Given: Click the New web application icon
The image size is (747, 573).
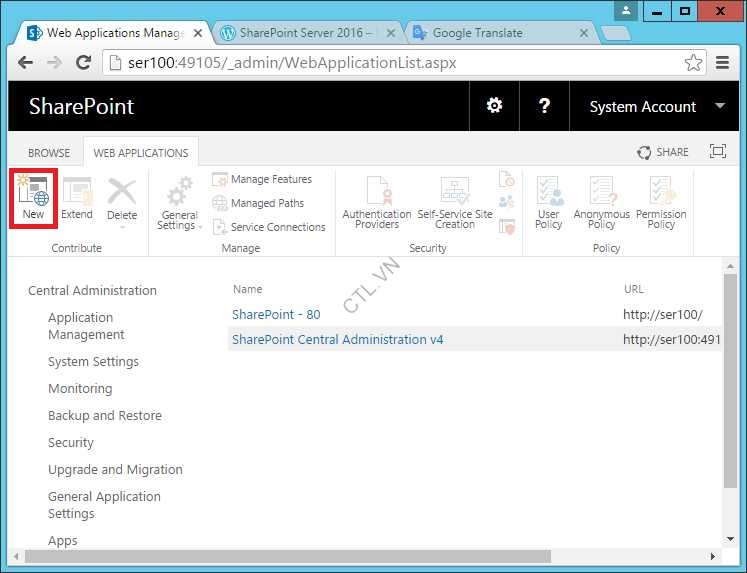Looking at the screenshot, I should tap(33, 197).
